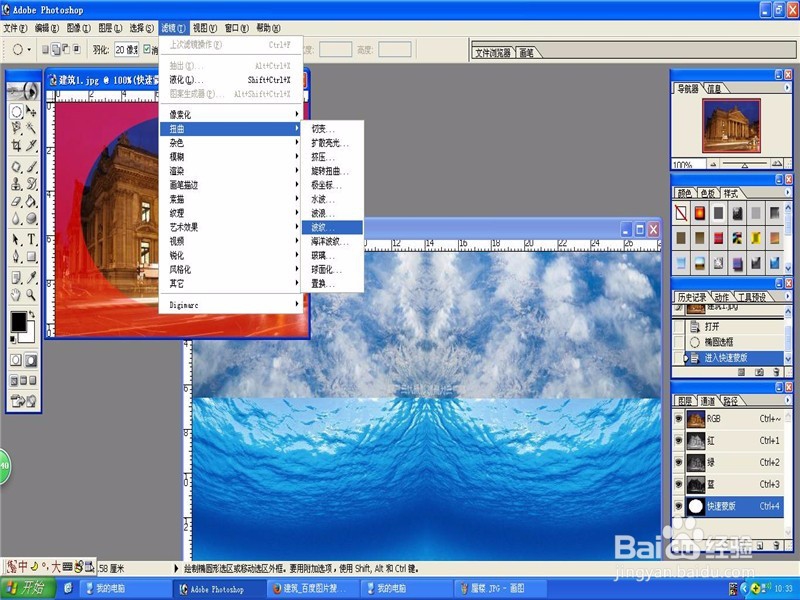The width and height of the screenshot is (800, 600).
Task: Switch to 屋檐.JPG - 画图 taskbar button
Action: [x=499, y=588]
